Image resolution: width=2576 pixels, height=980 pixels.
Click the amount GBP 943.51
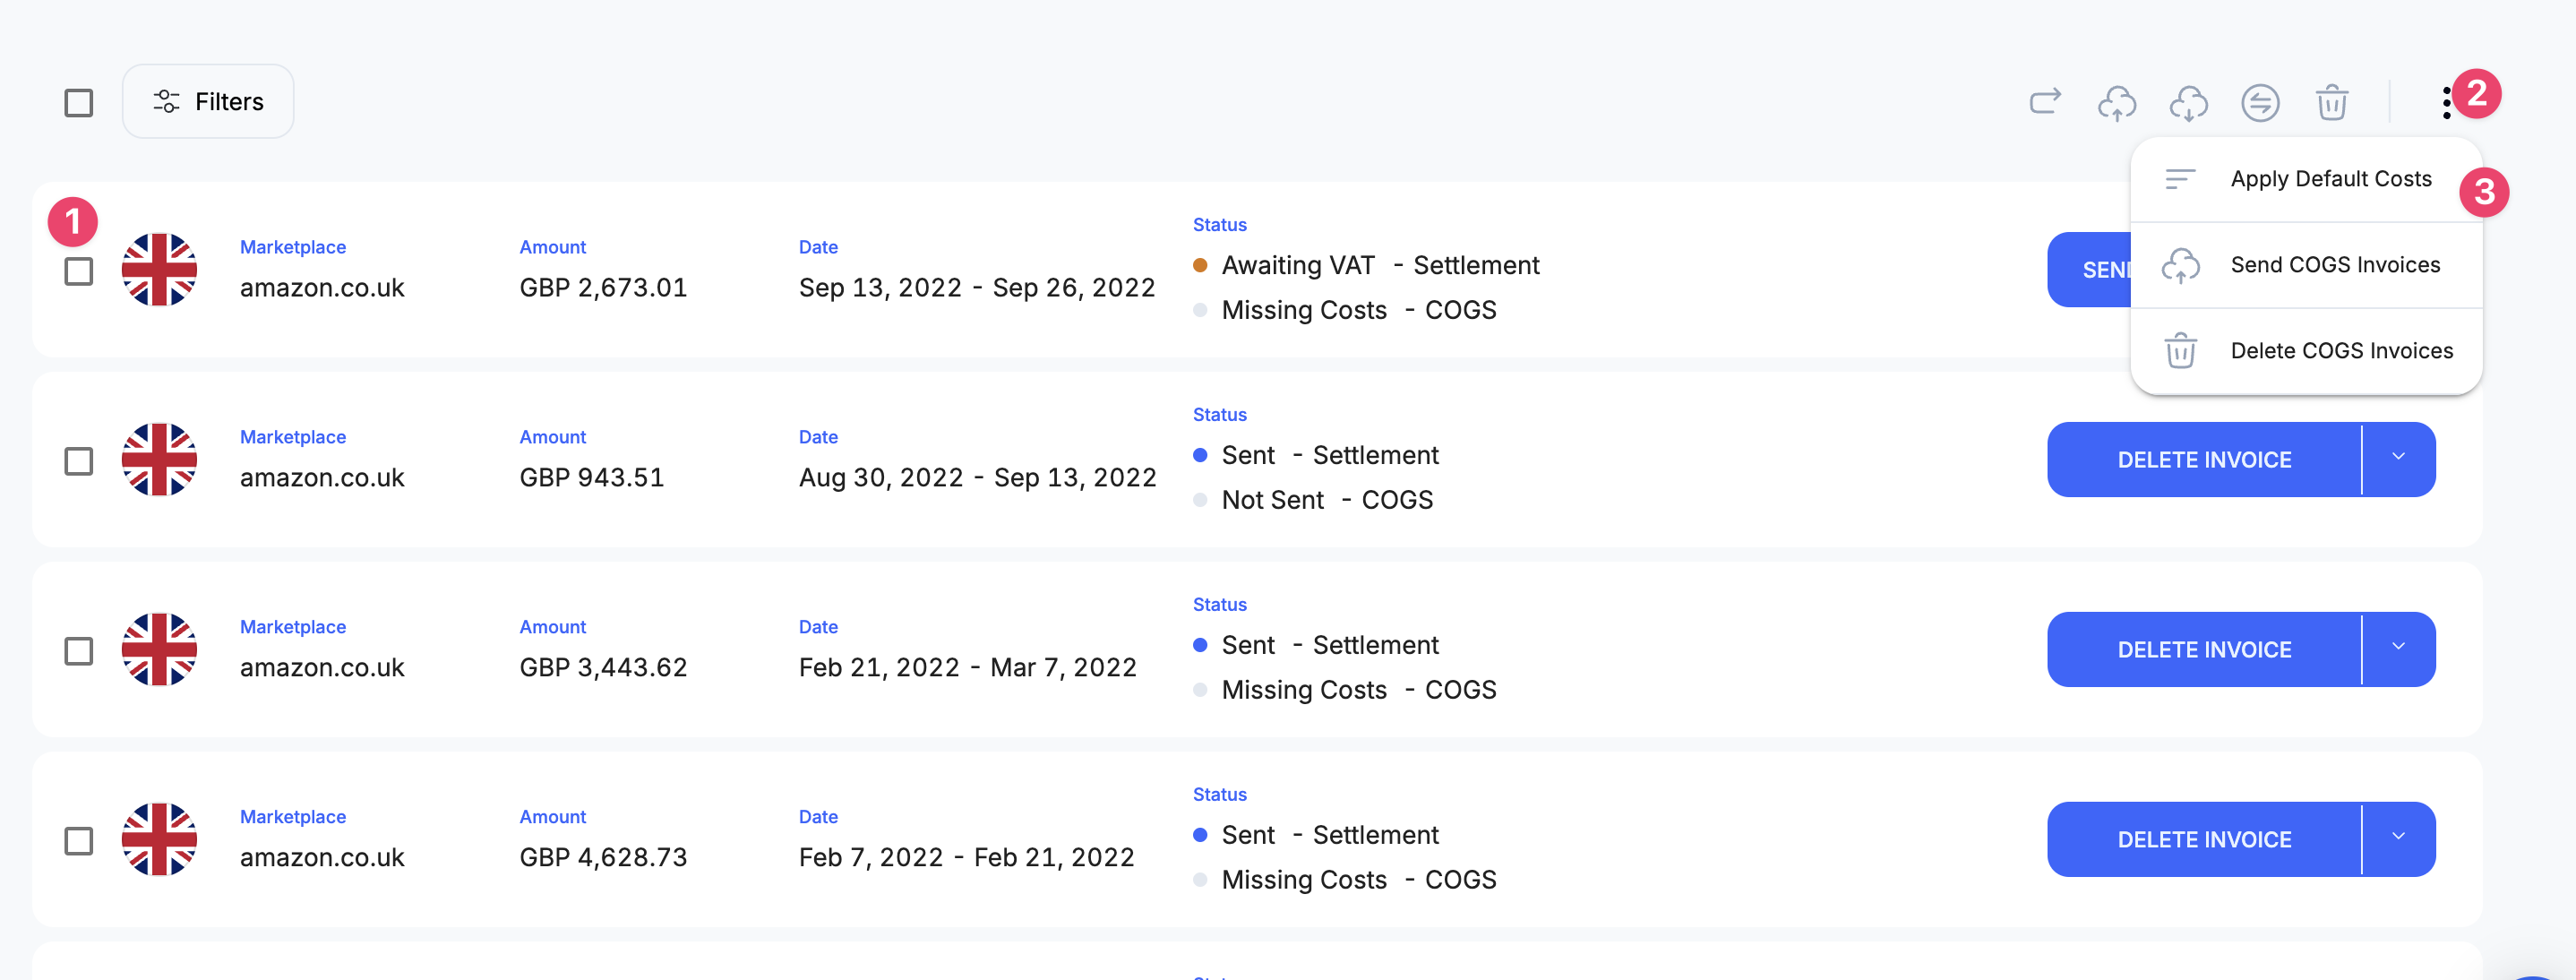click(x=591, y=478)
